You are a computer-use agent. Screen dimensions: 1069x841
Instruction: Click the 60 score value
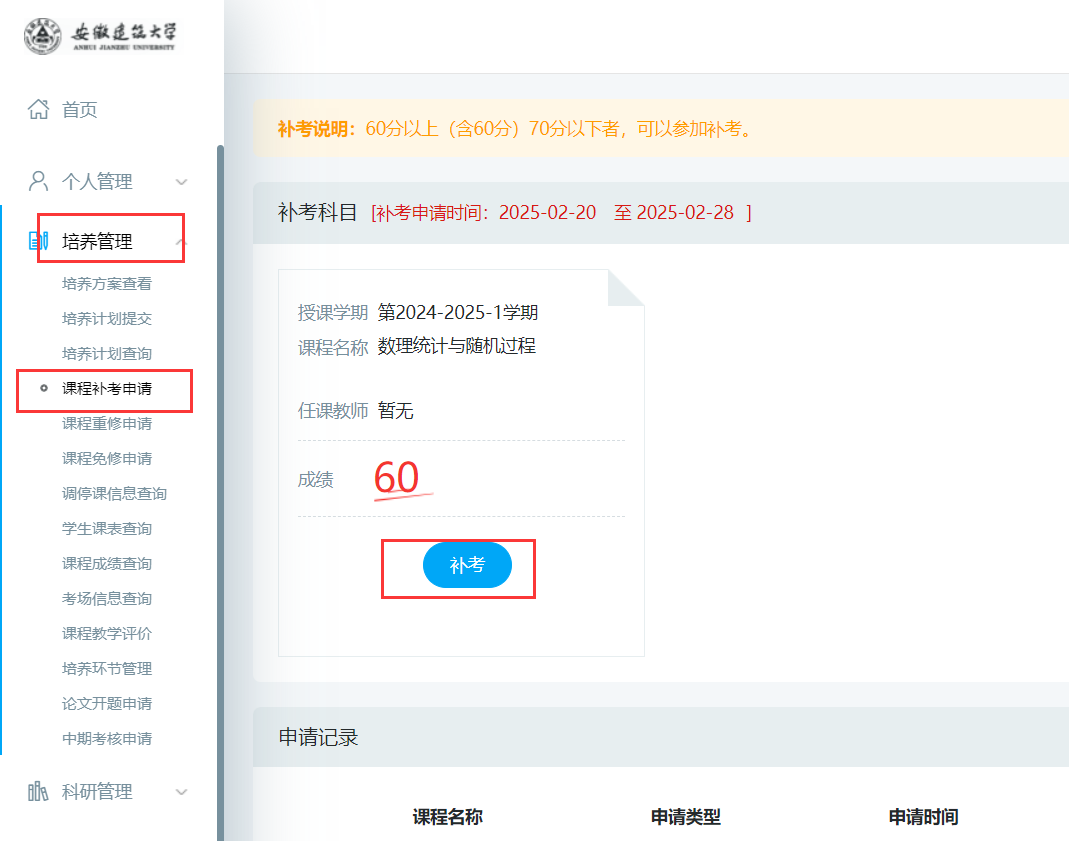[x=397, y=478]
